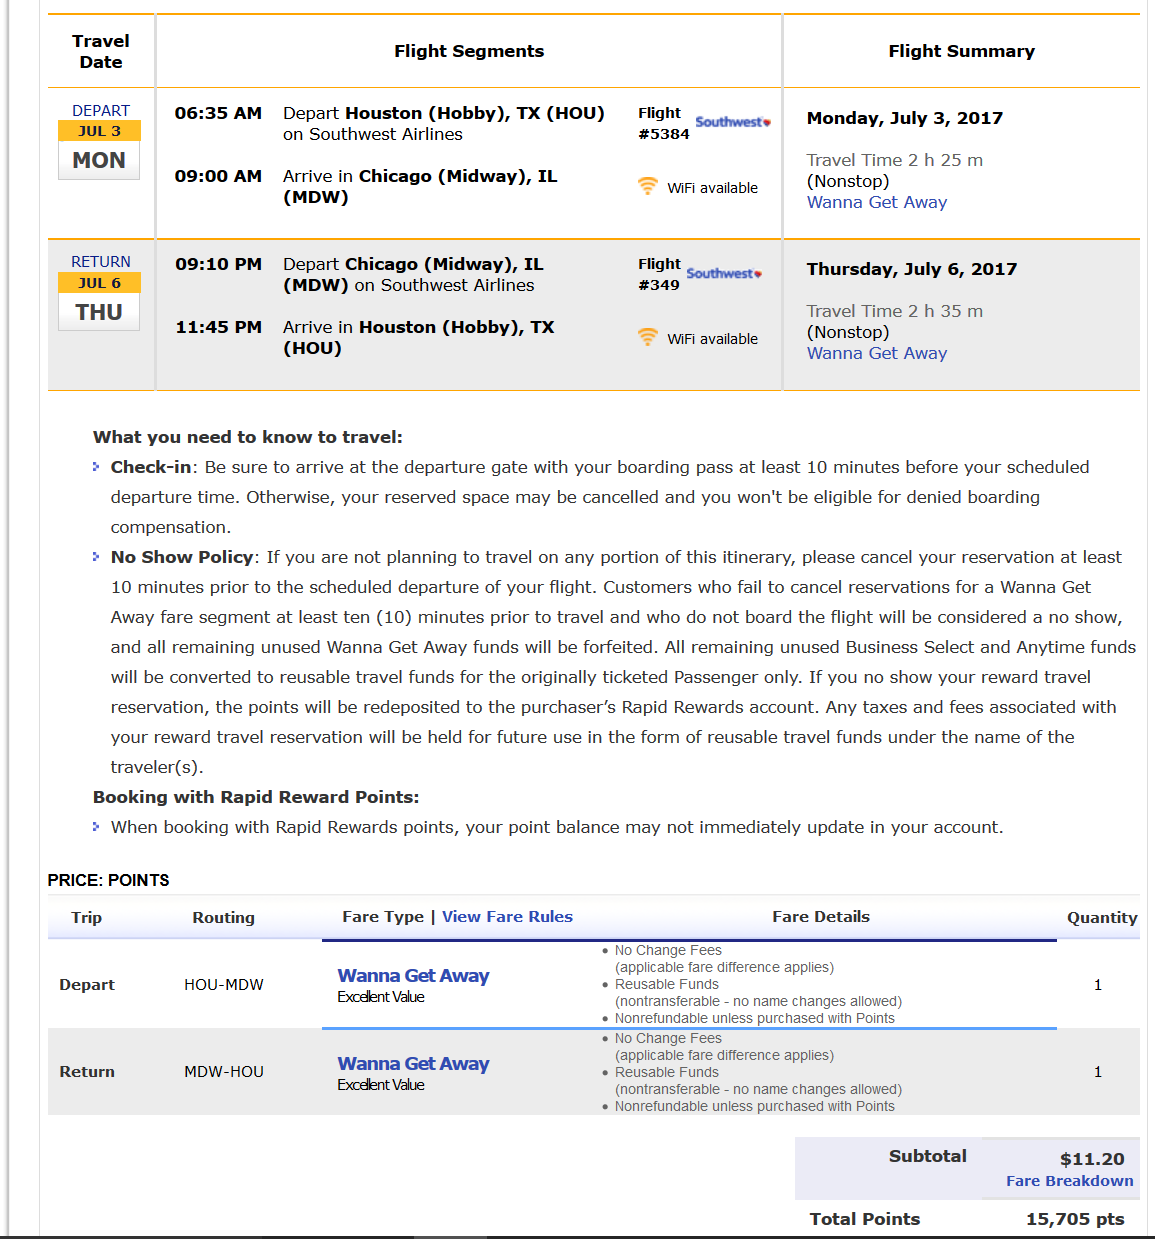This screenshot has width=1155, height=1239.
Task: Click the Thursday, July 6, 2017 heading
Action: (912, 269)
